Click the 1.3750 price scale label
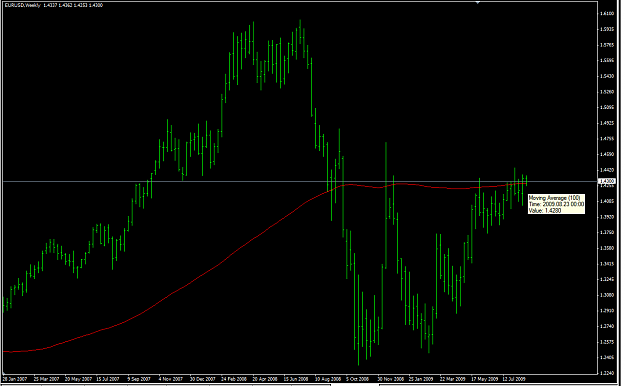The image size is (625, 386). pyautogui.click(x=607, y=232)
